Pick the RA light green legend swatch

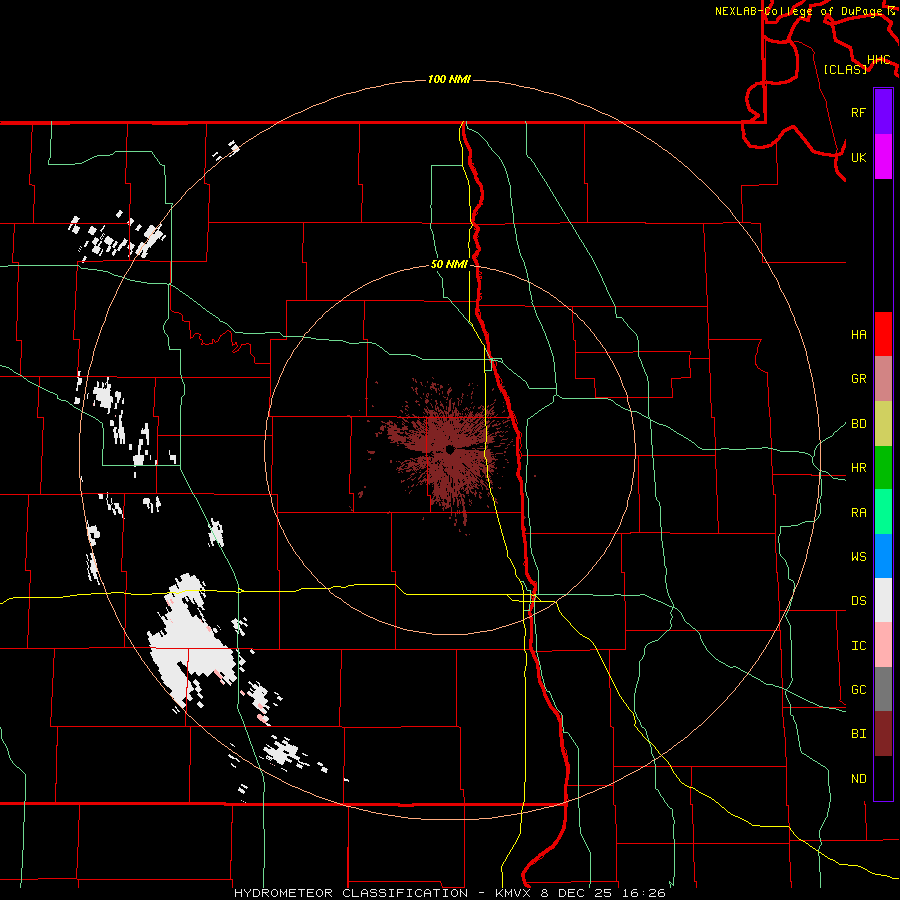[883, 512]
